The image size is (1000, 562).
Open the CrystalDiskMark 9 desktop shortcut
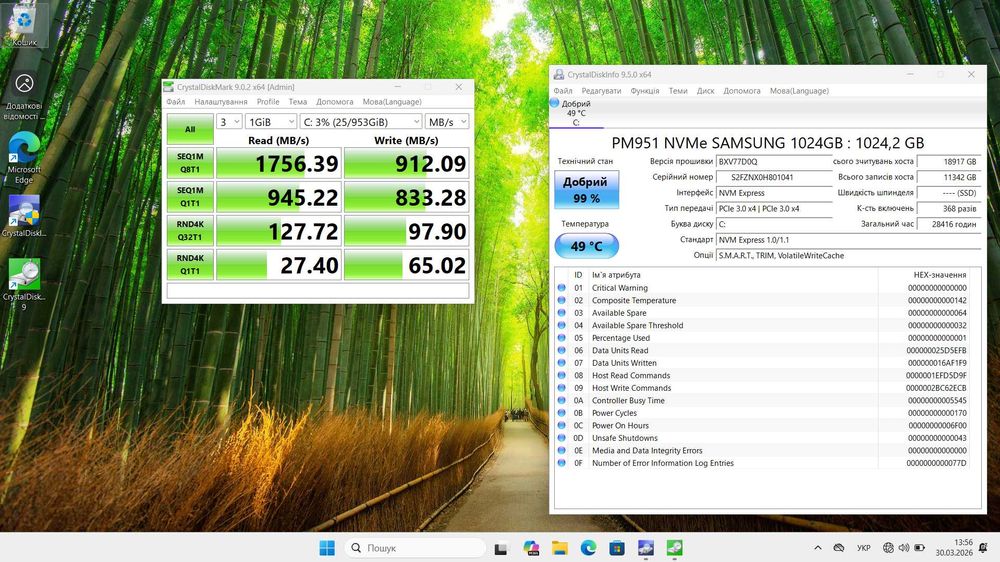point(24,285)
